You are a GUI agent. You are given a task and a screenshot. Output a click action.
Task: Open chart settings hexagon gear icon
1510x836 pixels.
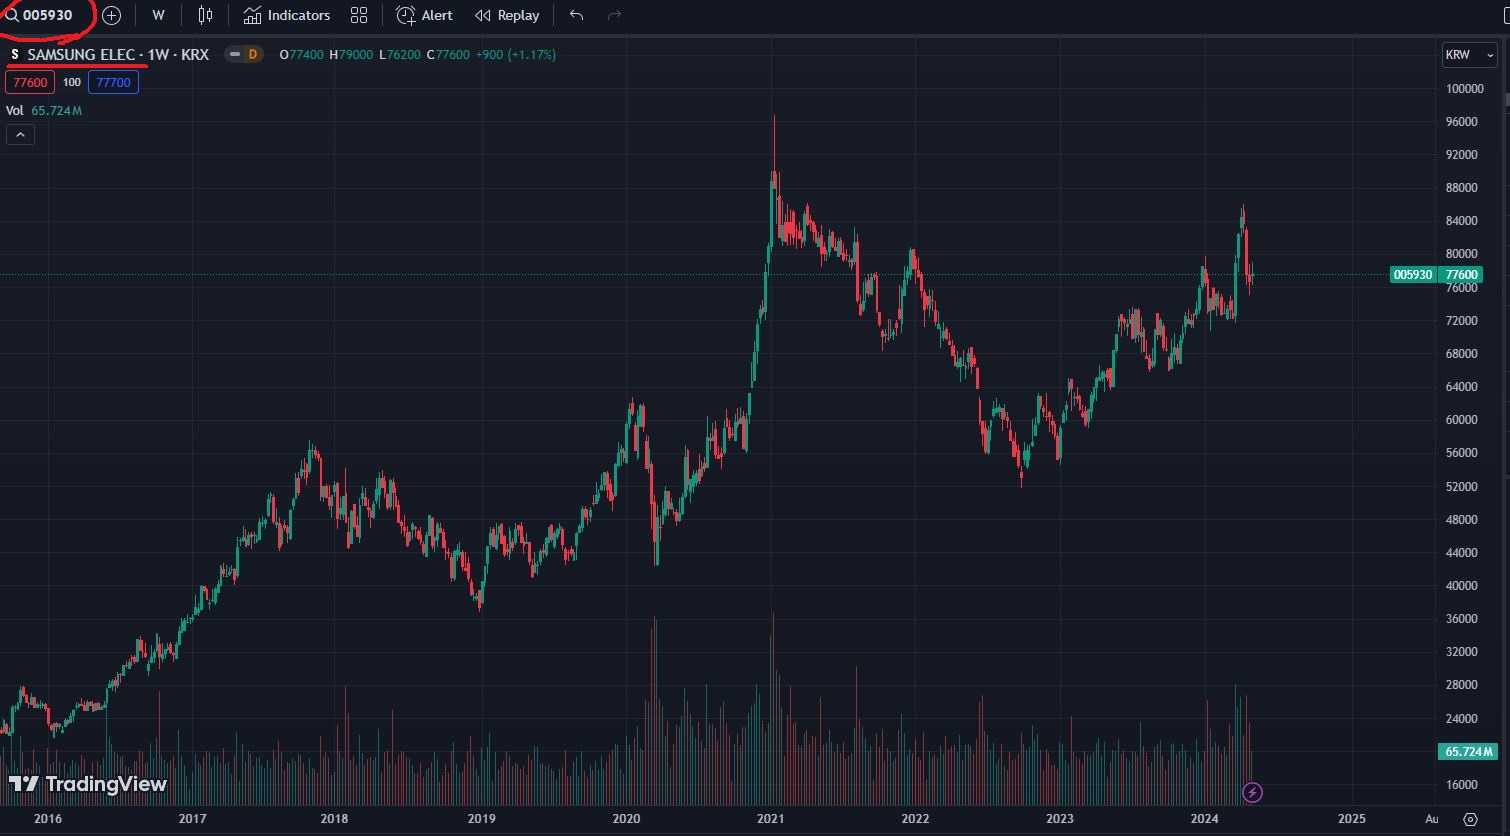(1470, 819)
